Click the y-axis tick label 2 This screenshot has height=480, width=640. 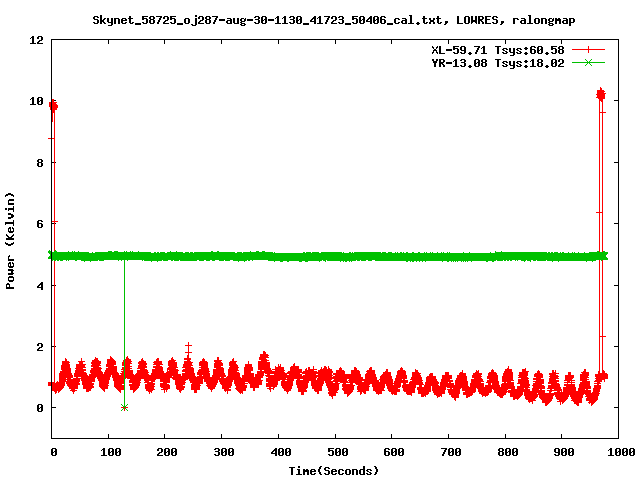point(40,347)
